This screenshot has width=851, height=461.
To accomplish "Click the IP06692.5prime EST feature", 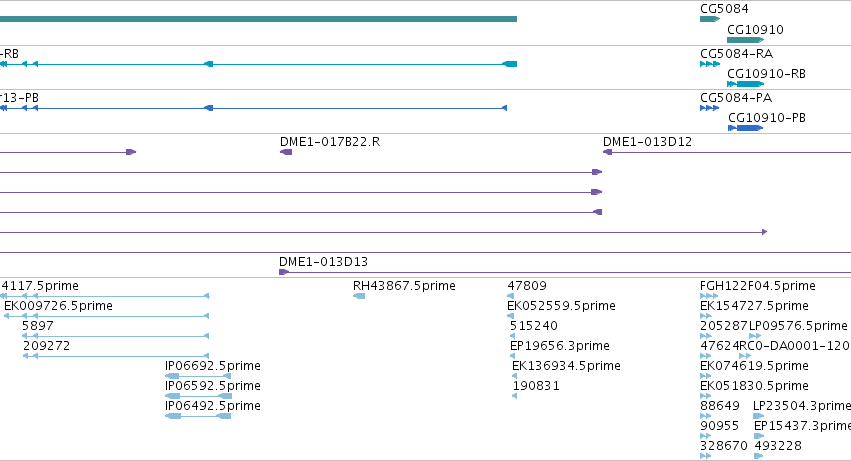I will click(x=198, y=376).
